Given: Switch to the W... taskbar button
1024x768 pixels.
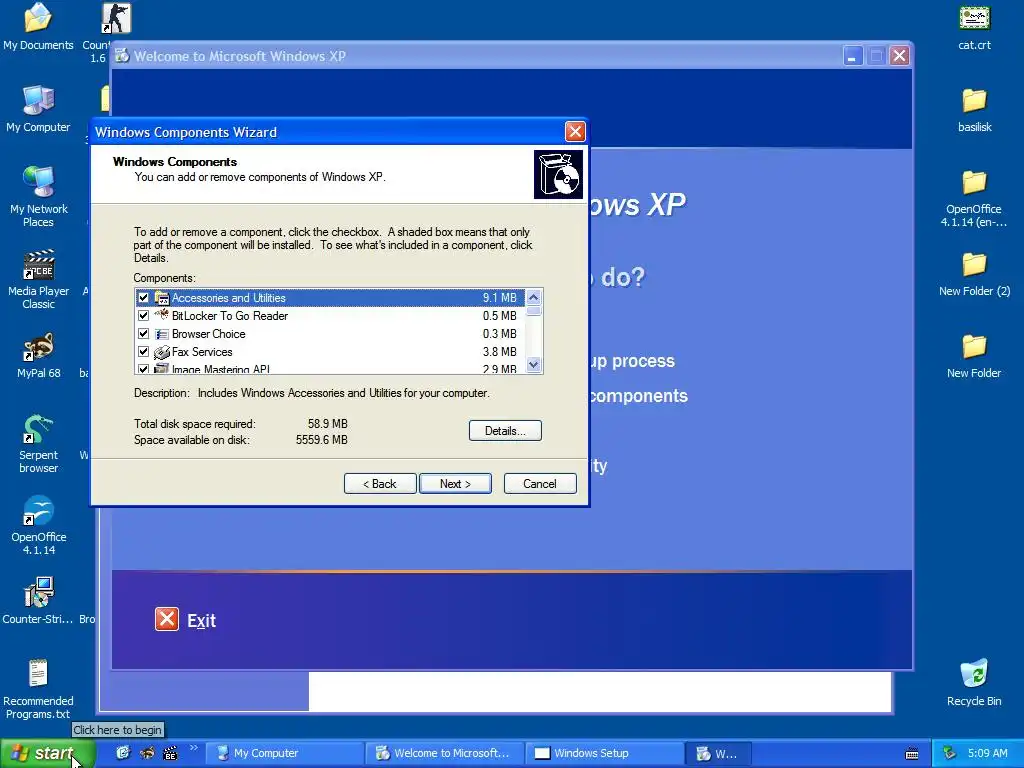Looking at the screenshot, I should (x=718, y=753).
